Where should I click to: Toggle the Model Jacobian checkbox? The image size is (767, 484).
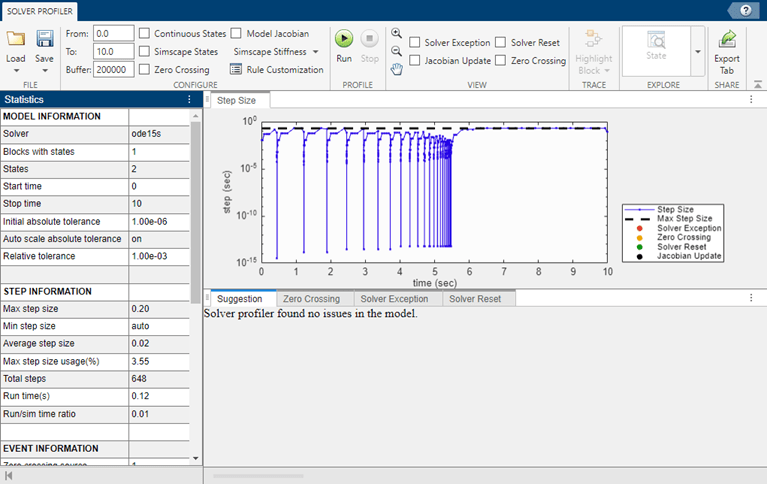(x=236, y=34)
